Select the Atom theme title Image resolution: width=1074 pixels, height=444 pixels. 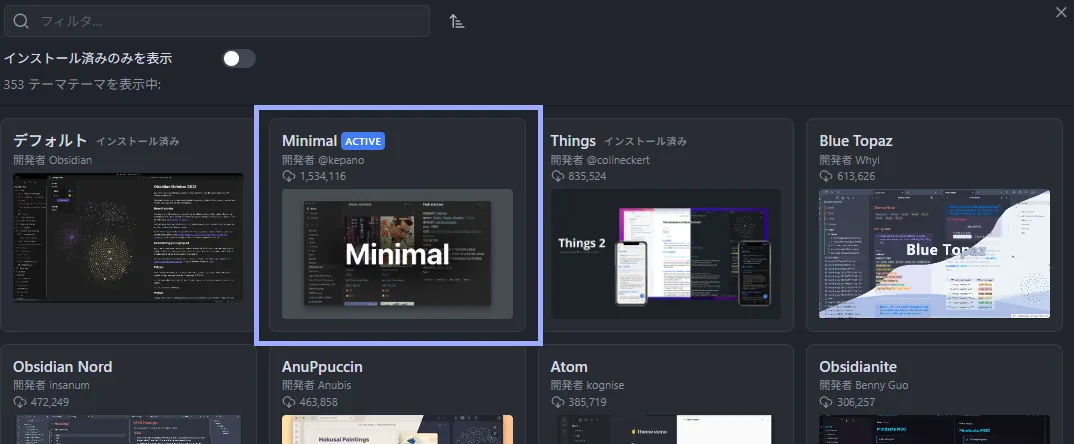[x=569, y=367]
